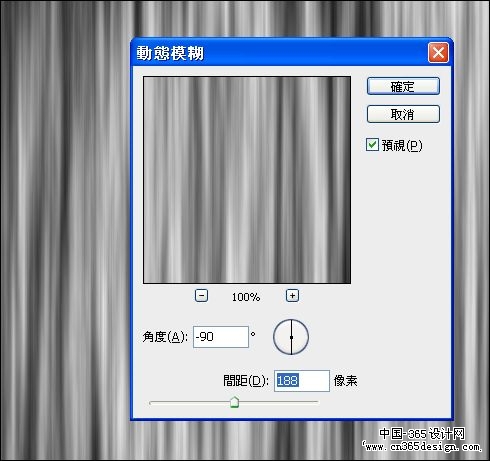The image size is (490, 461).
Task: Select the 動態模糊 dialog title bar
Action: pos(280,53)
